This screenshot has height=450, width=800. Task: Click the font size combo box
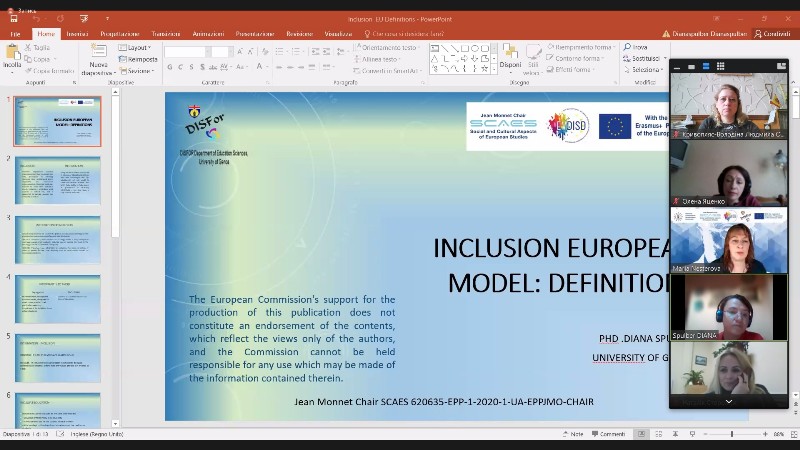coord(222,52)
